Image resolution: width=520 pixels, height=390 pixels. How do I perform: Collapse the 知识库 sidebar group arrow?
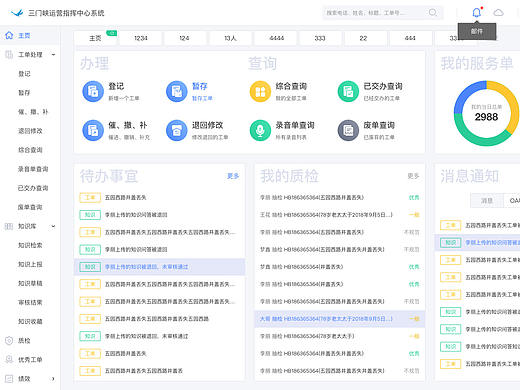(x=53, y=226)
